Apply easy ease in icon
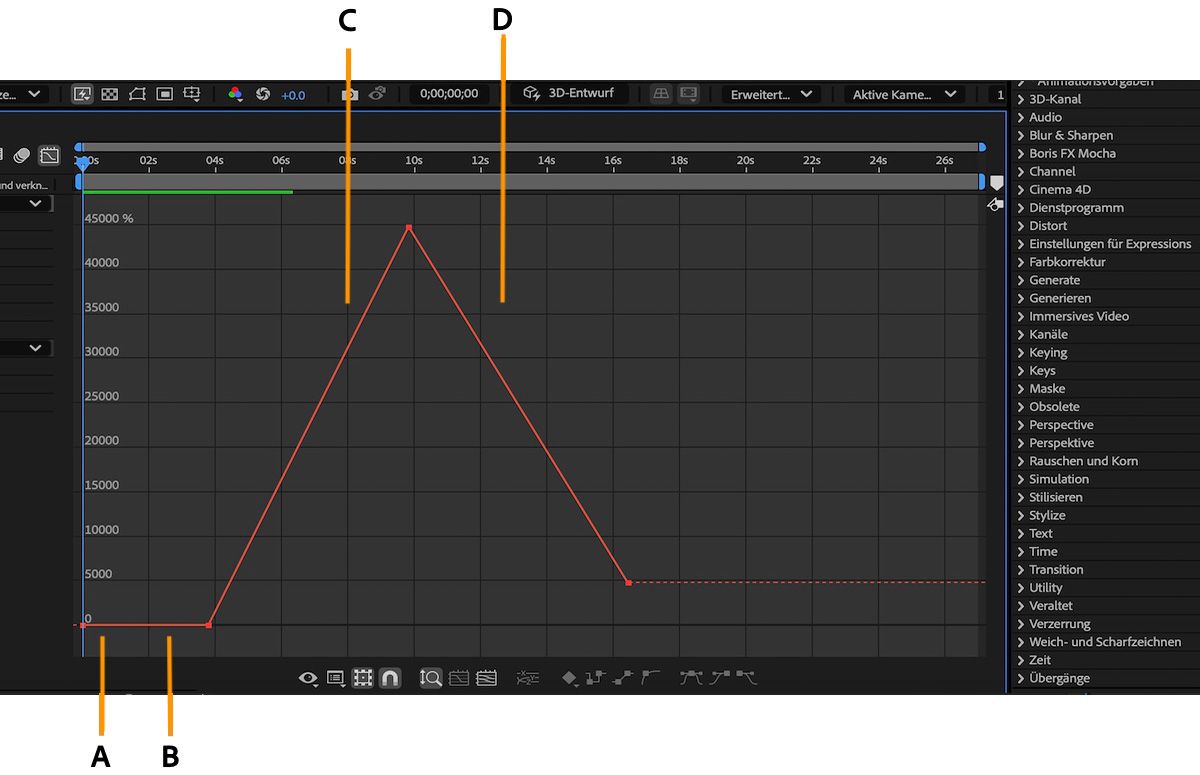The image size is (1200, 775). [x=719, y=678]
